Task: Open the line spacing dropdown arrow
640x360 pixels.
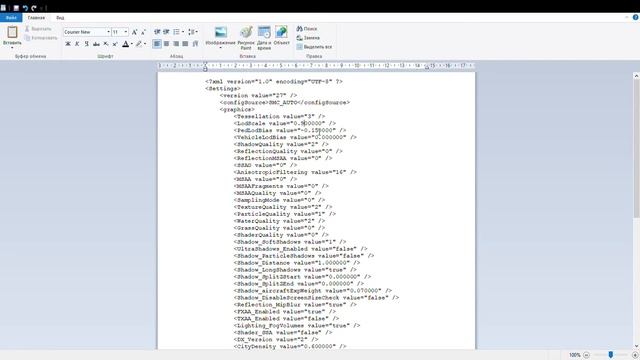Action: (197, 32)
